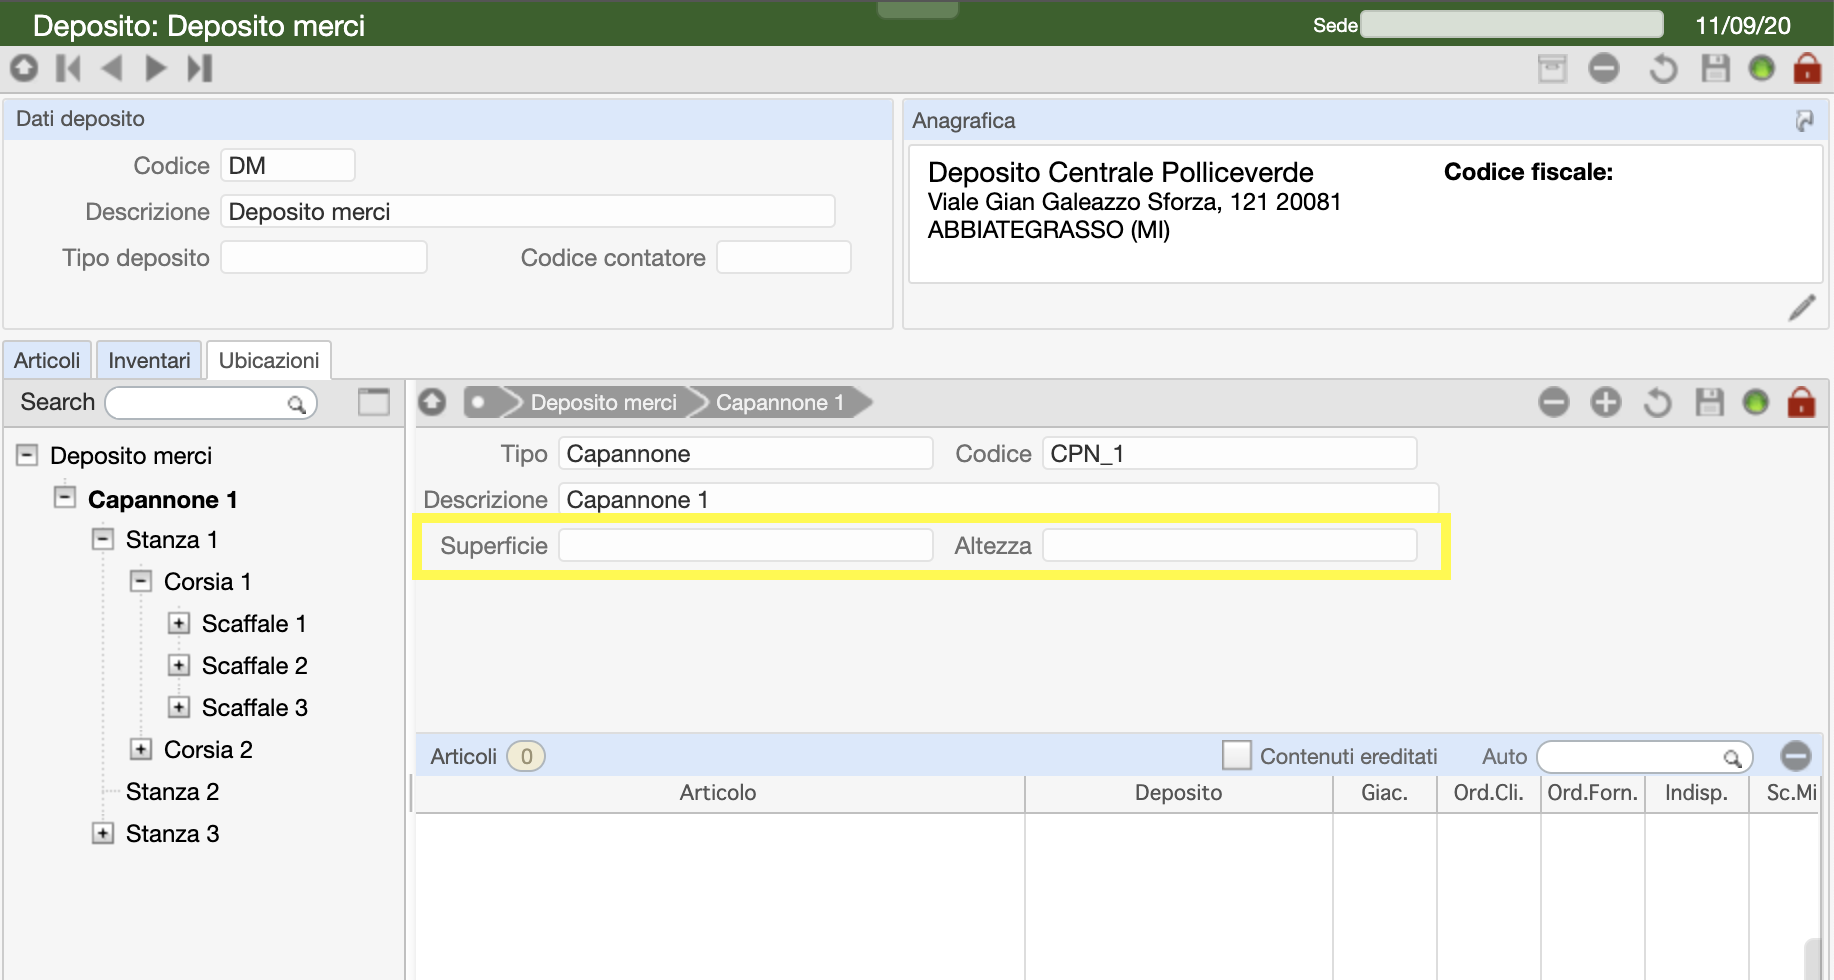Add new location with plus icon
This screenshot has height=980, width=1834.
point(1606,402)
